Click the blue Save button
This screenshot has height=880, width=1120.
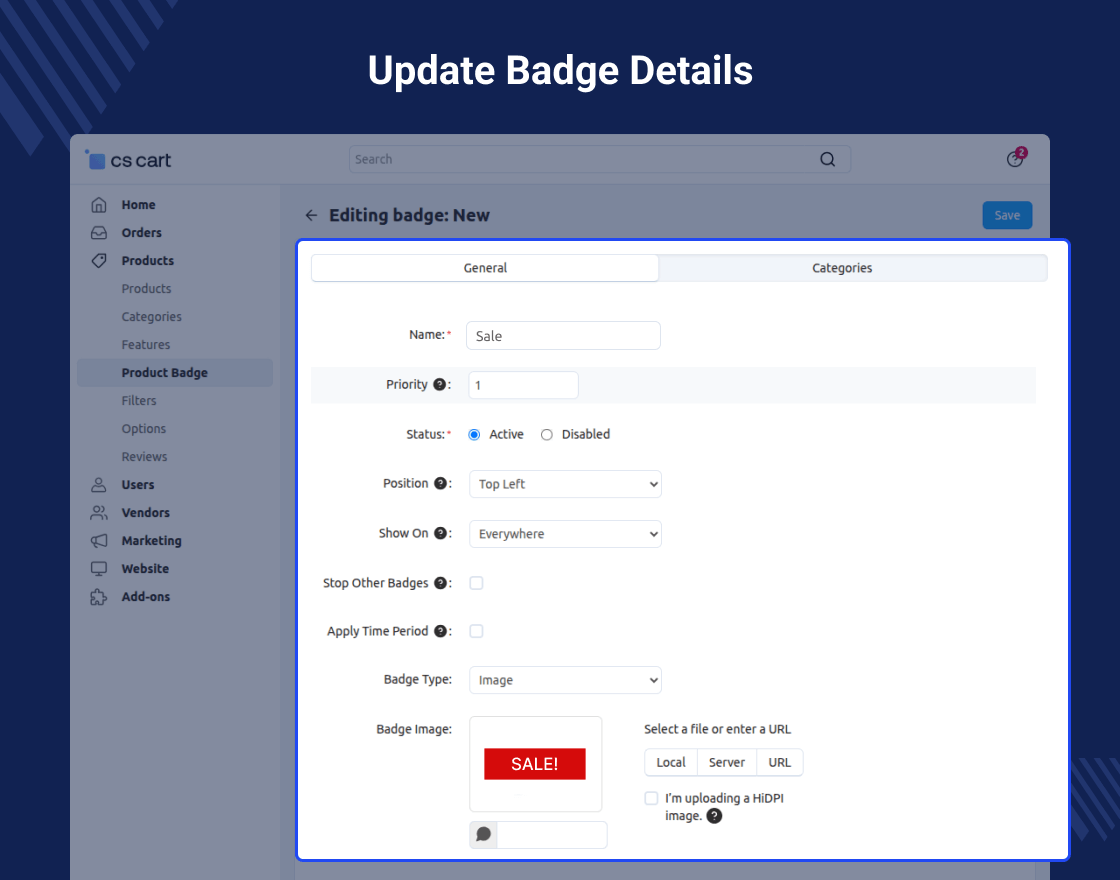click(1007, 215)
